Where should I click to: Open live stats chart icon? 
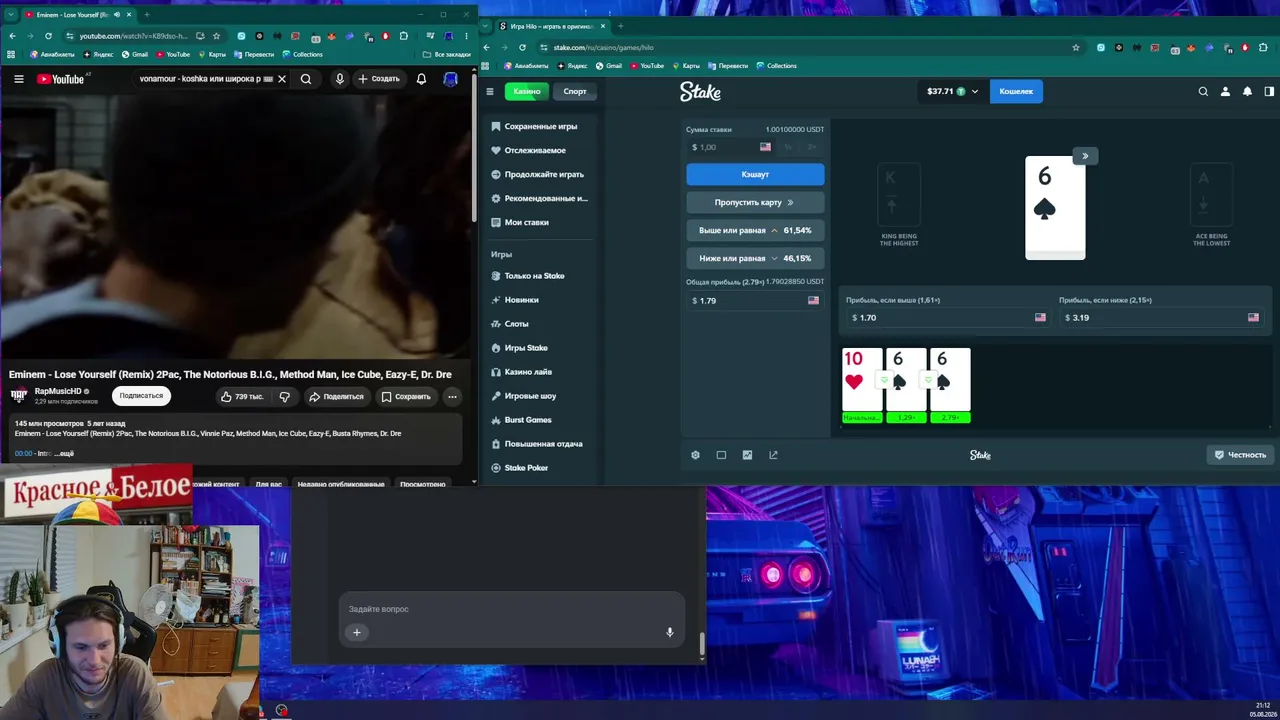coord(747,455)
